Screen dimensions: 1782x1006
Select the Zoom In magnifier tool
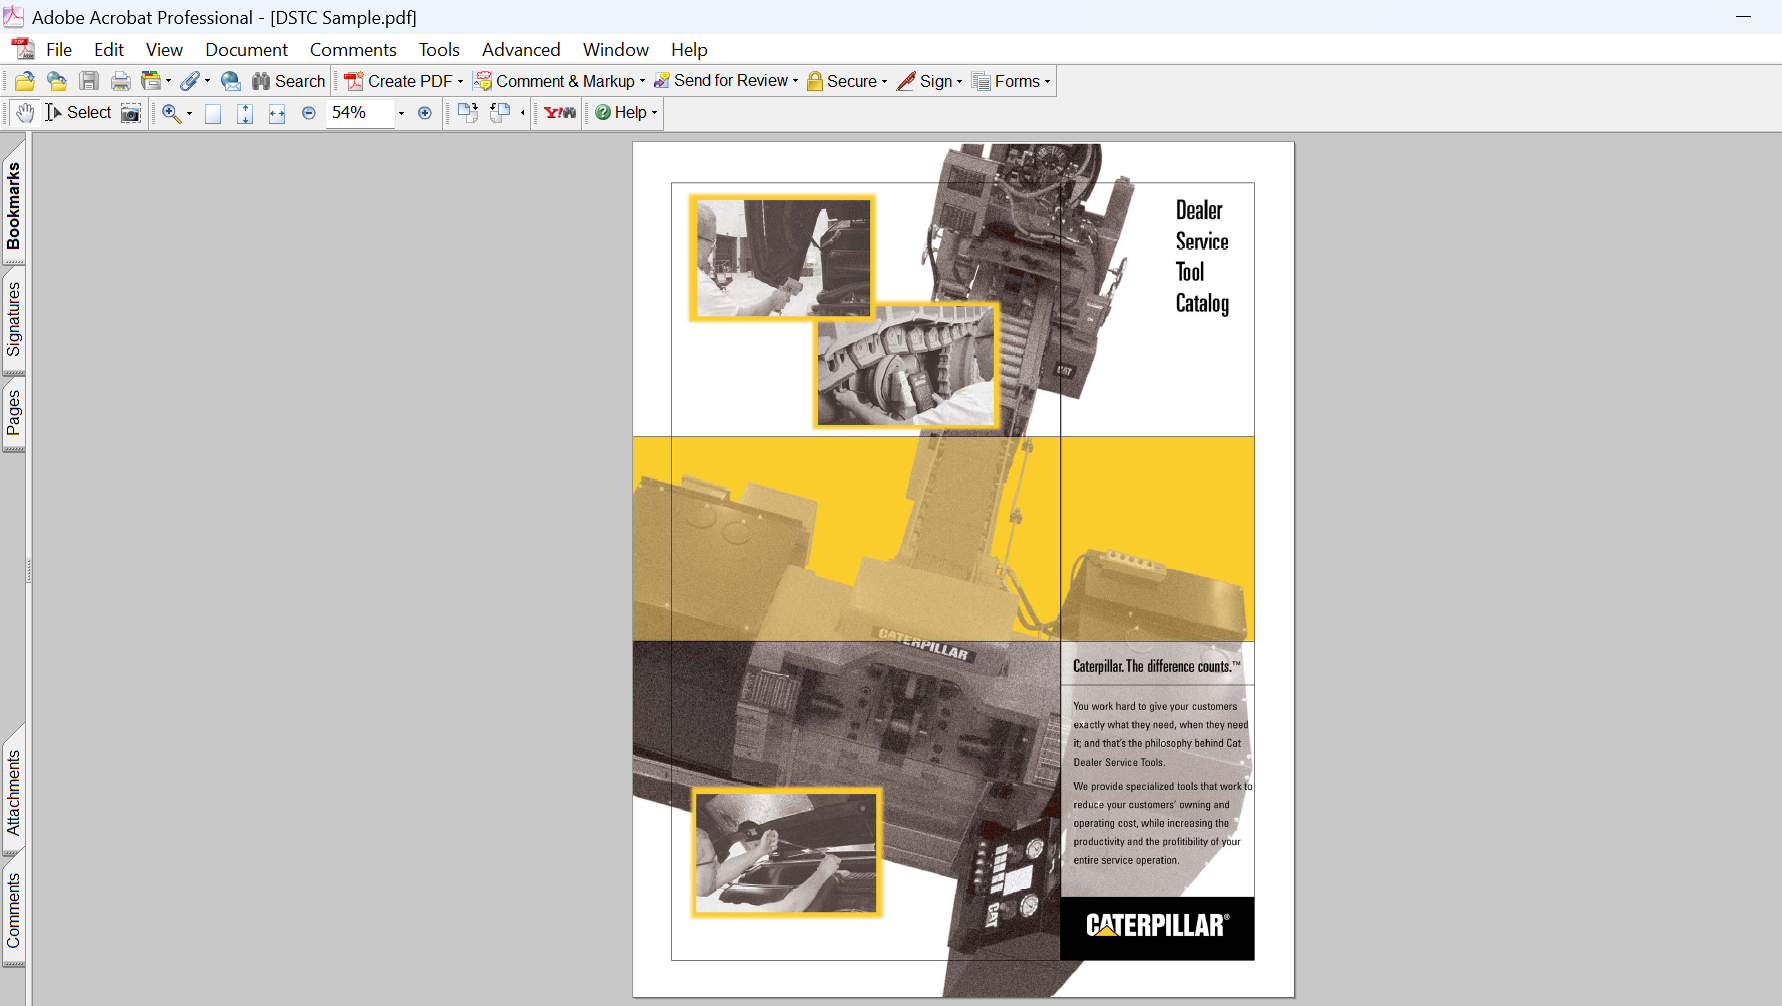point(171,113)
